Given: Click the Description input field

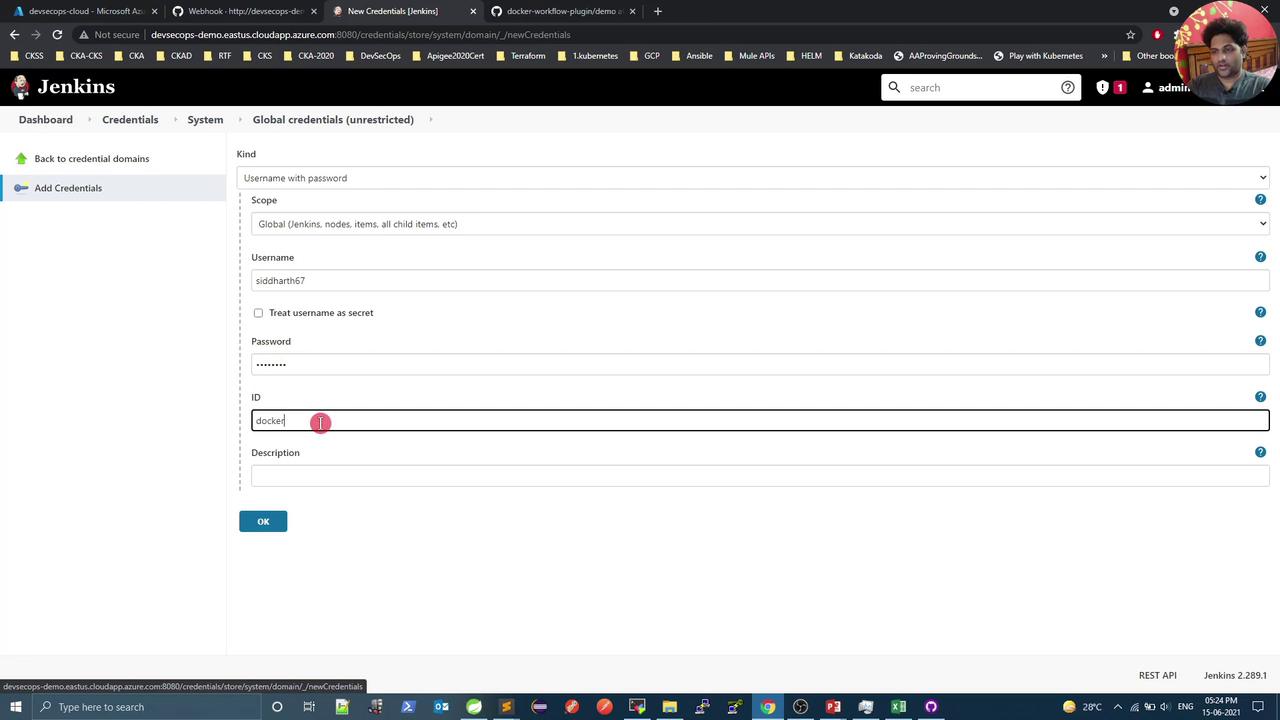Looking at the screenshot, I should click(x=760, y=476).
